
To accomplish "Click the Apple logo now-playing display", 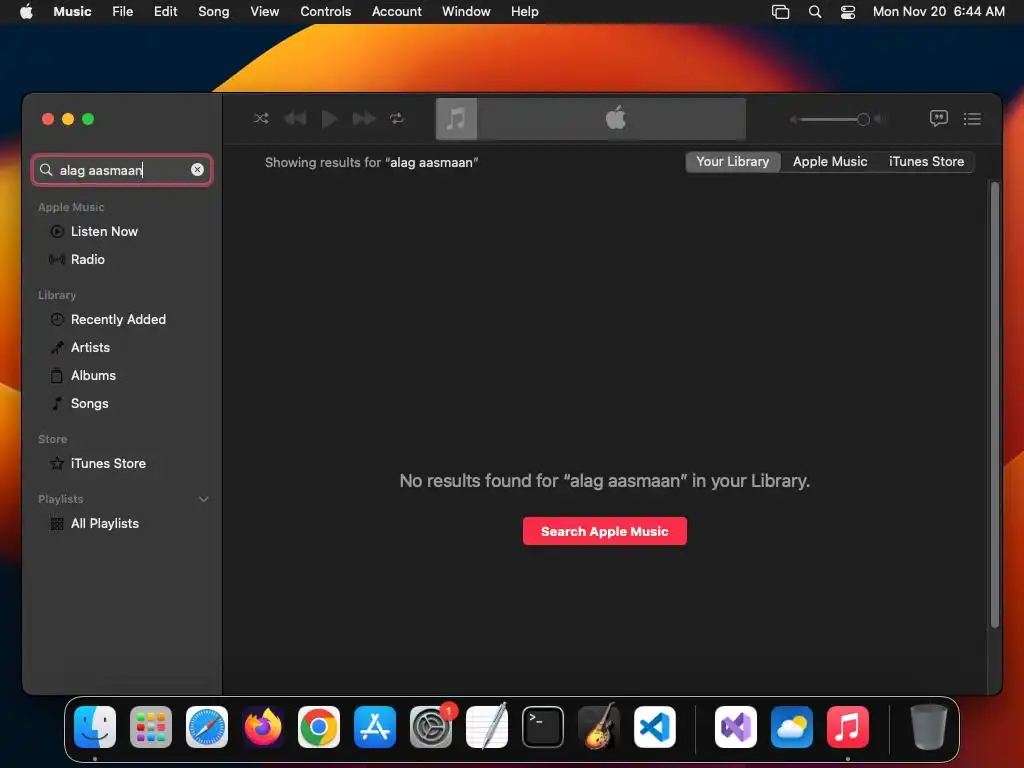I will point(615,119).
